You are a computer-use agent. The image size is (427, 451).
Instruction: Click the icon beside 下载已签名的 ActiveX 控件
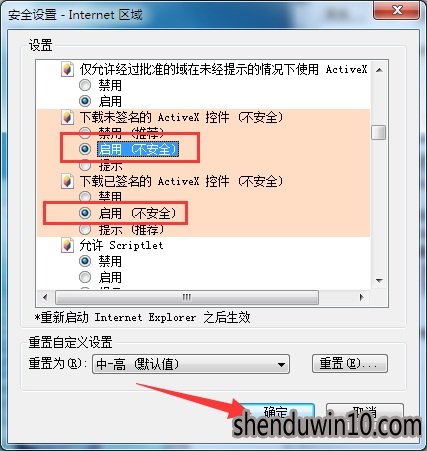67,181
